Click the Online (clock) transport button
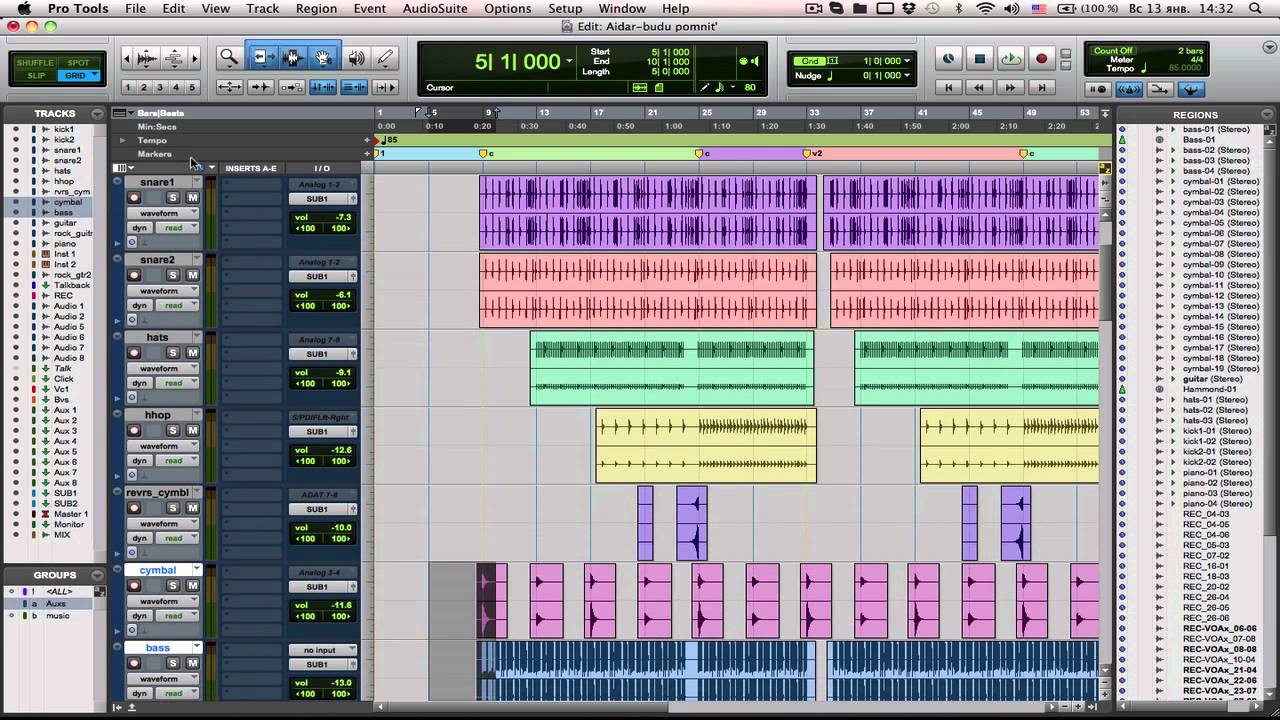This screenshot has height=720, width=1280. tap(949, 59)
